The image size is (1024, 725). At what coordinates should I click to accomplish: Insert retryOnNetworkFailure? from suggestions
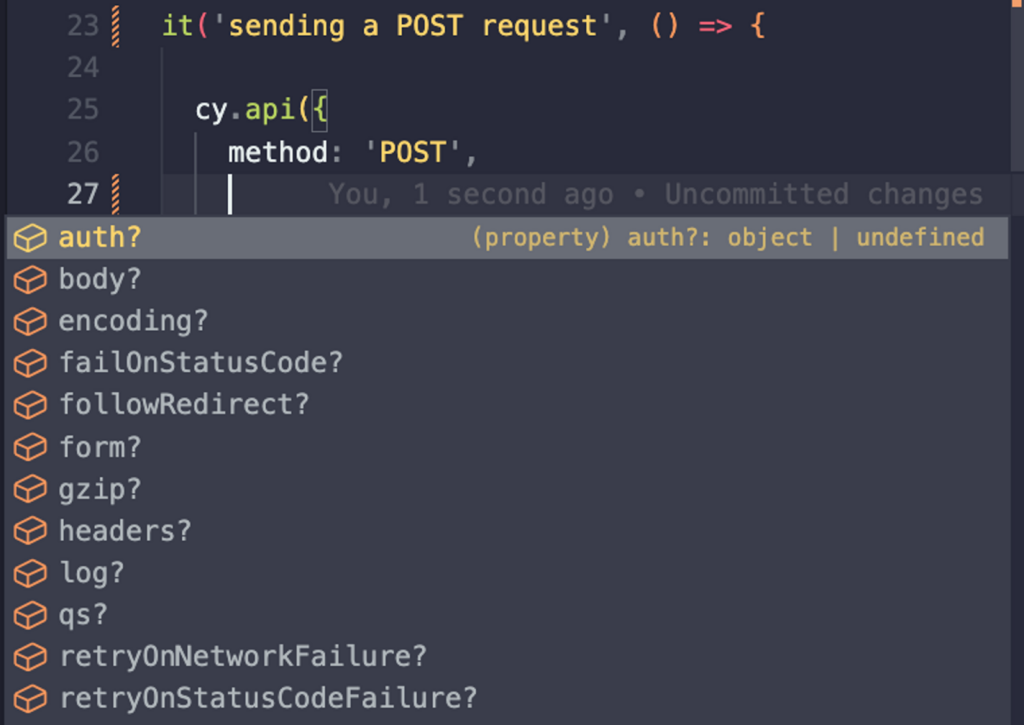(x=242, y=657)
